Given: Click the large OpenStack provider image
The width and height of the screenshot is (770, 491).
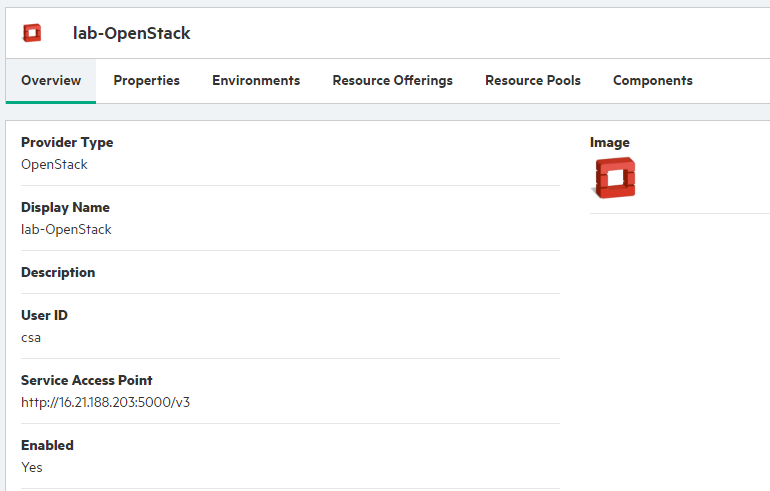Looking at the screenshot, I should tap(613, 178).
